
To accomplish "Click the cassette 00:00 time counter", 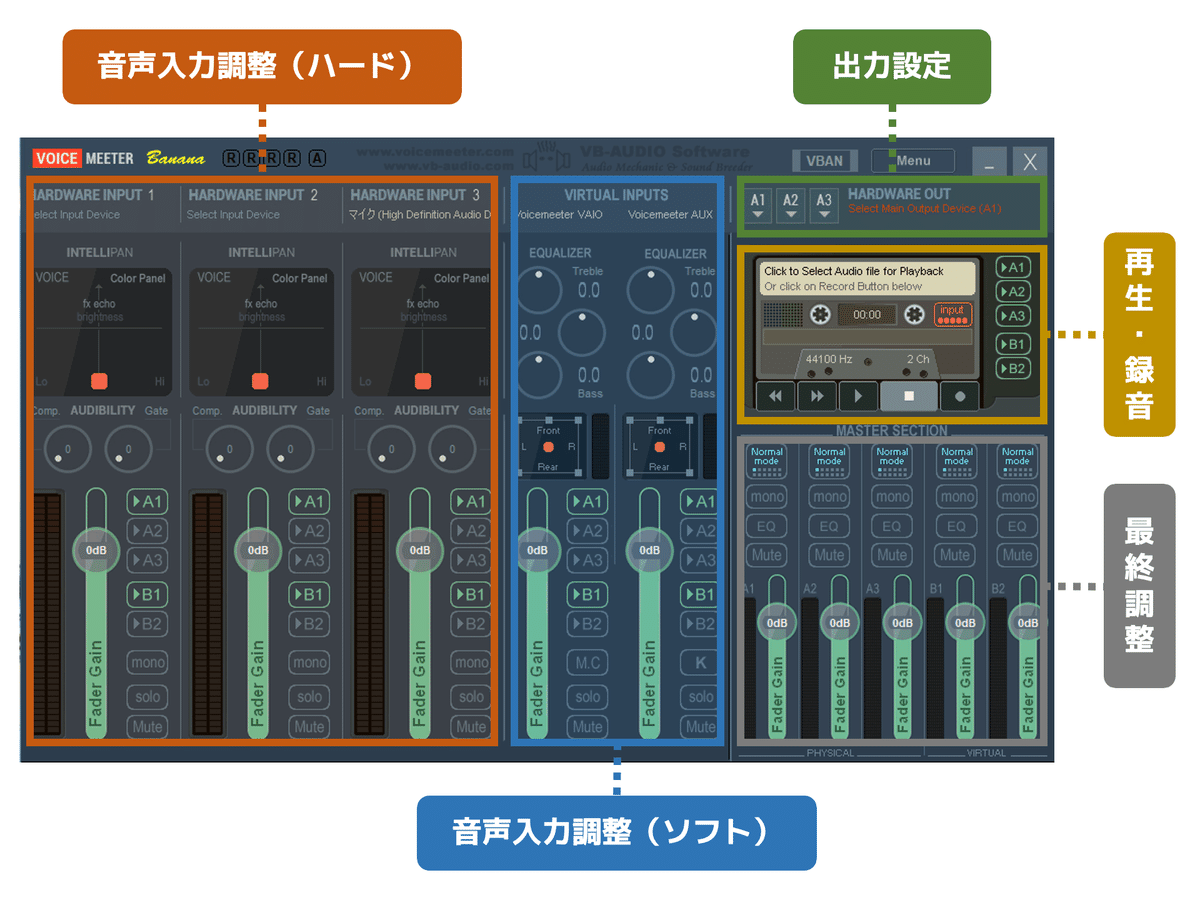I will [867, 314].
